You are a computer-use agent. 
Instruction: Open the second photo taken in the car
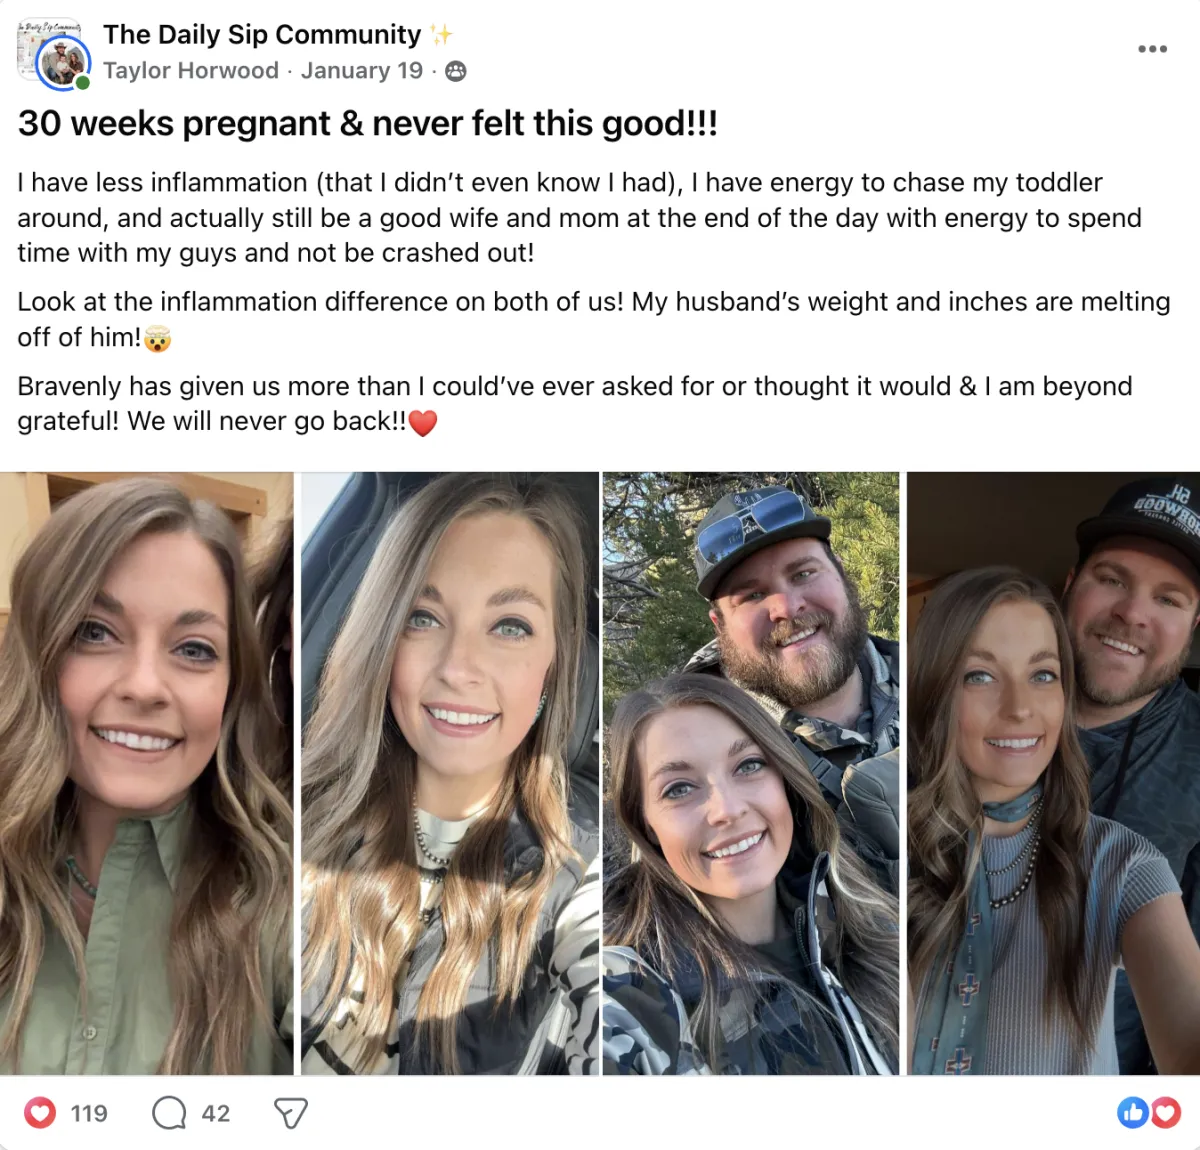pos(450,773)
